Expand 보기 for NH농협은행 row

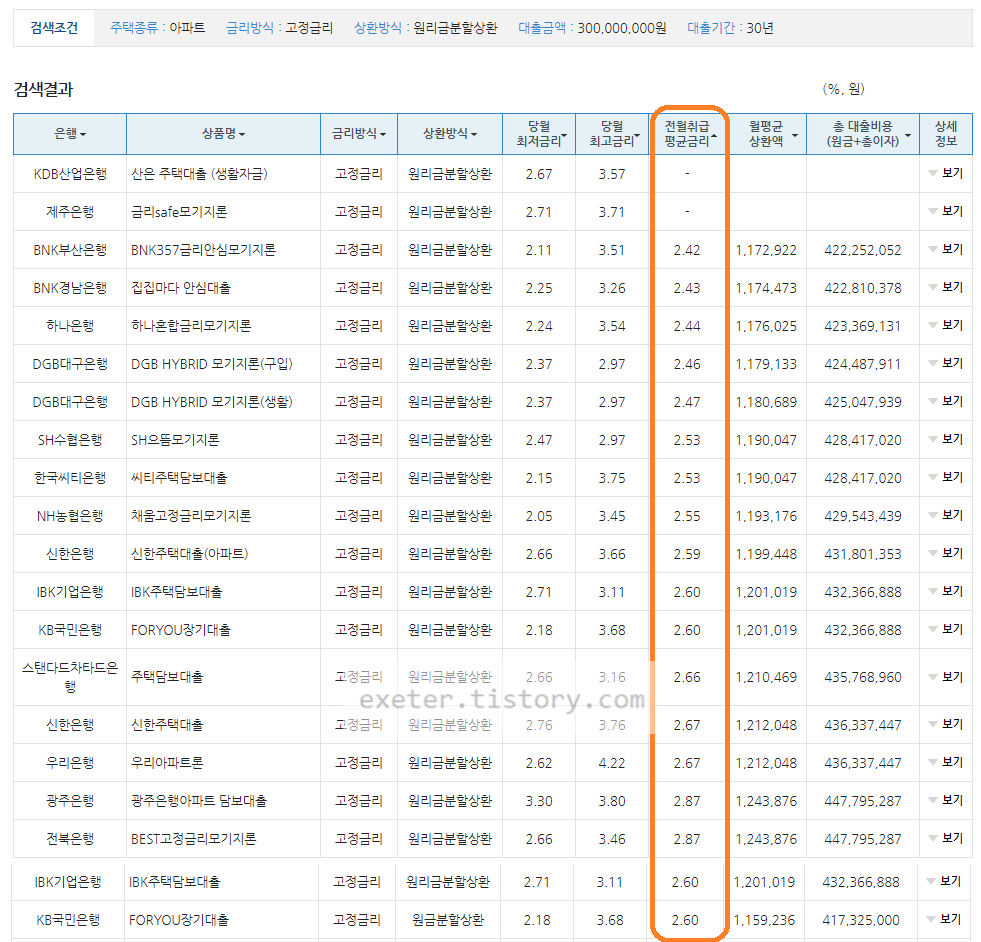946,515
